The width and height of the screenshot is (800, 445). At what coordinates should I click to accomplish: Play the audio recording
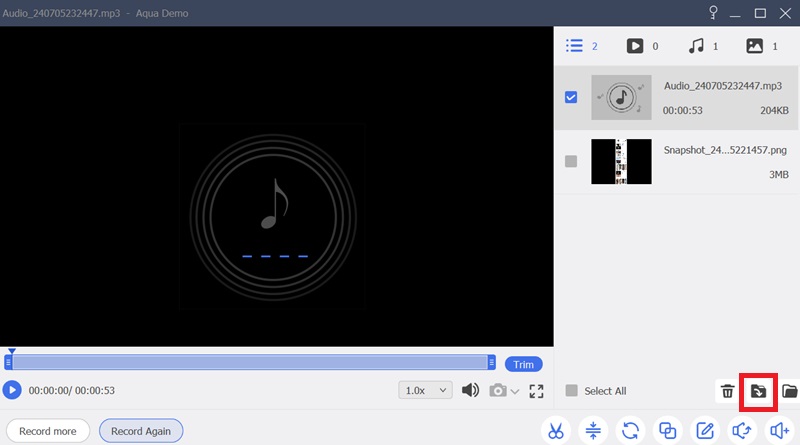pos(12,390)
